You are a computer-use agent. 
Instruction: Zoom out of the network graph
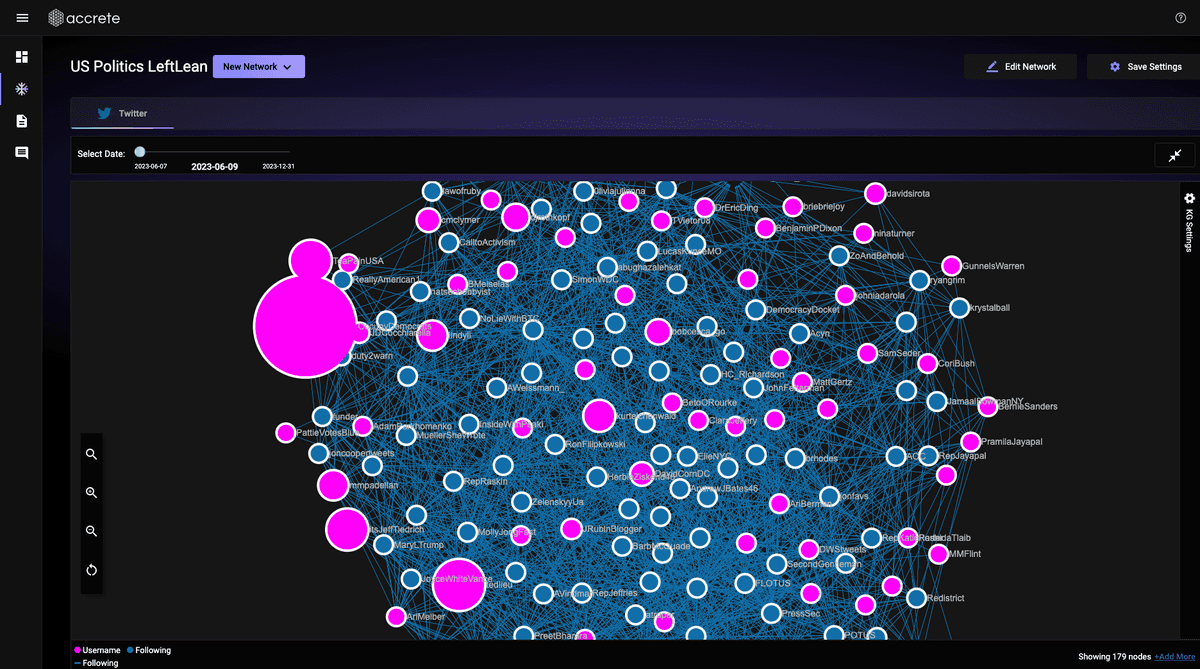coord(91,532)
